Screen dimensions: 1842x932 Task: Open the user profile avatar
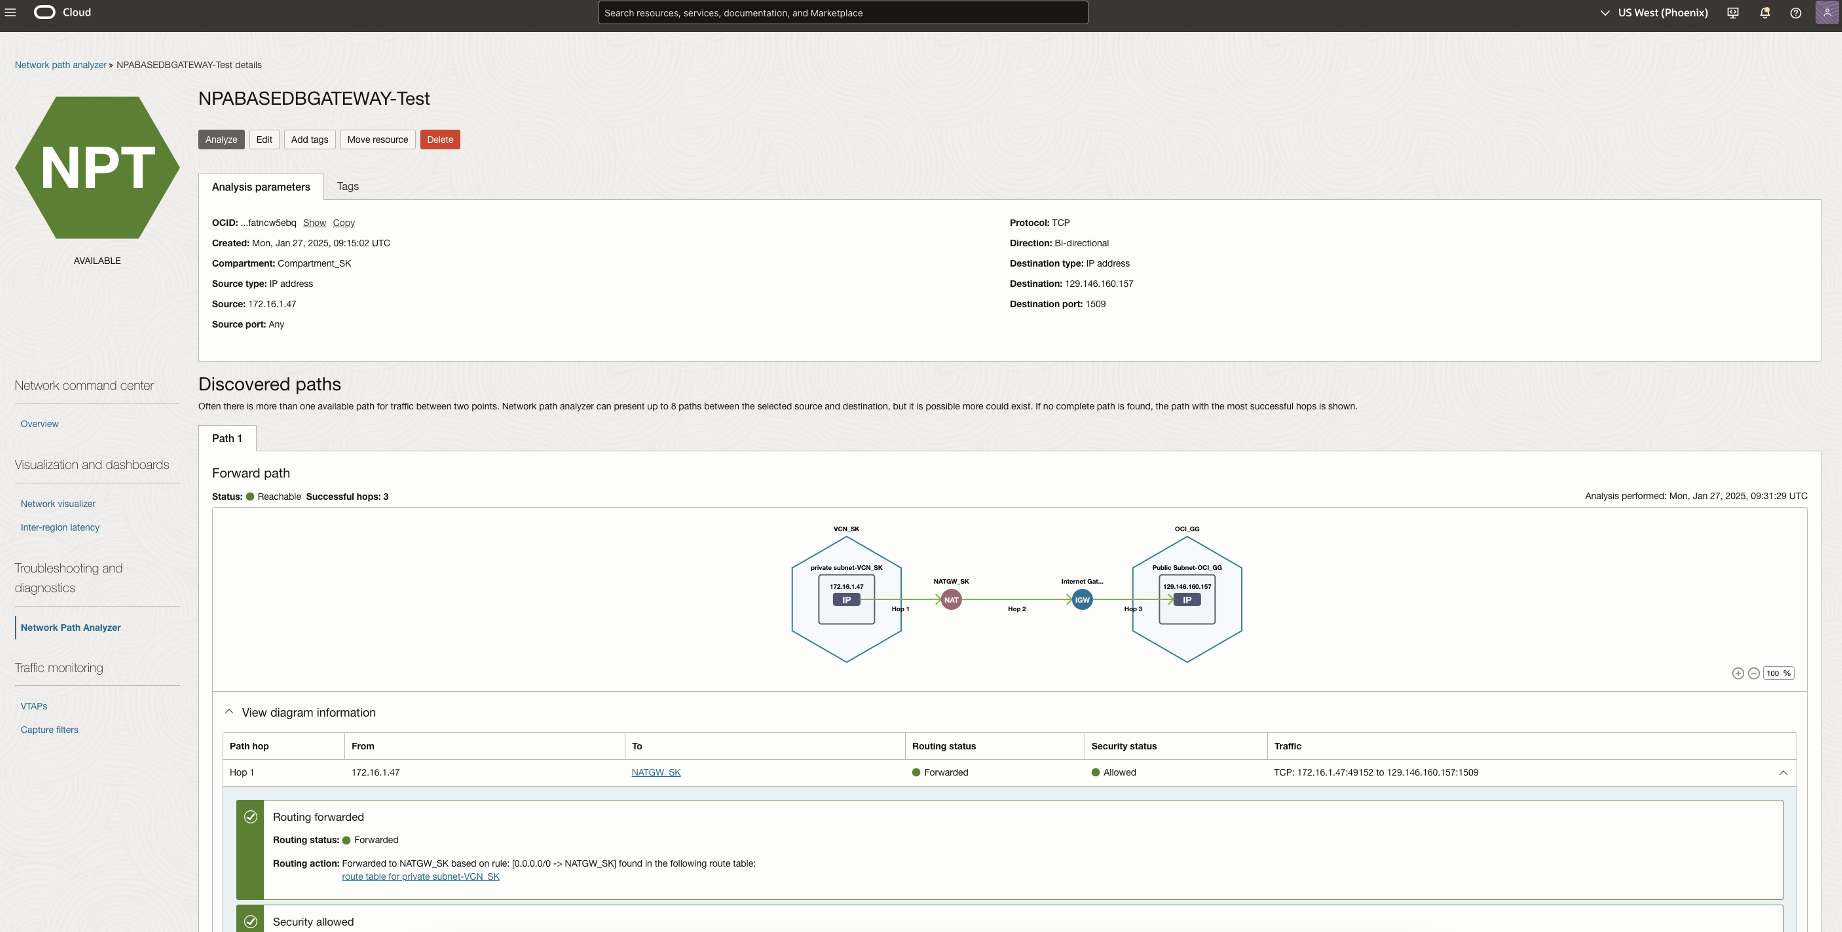1827,13
